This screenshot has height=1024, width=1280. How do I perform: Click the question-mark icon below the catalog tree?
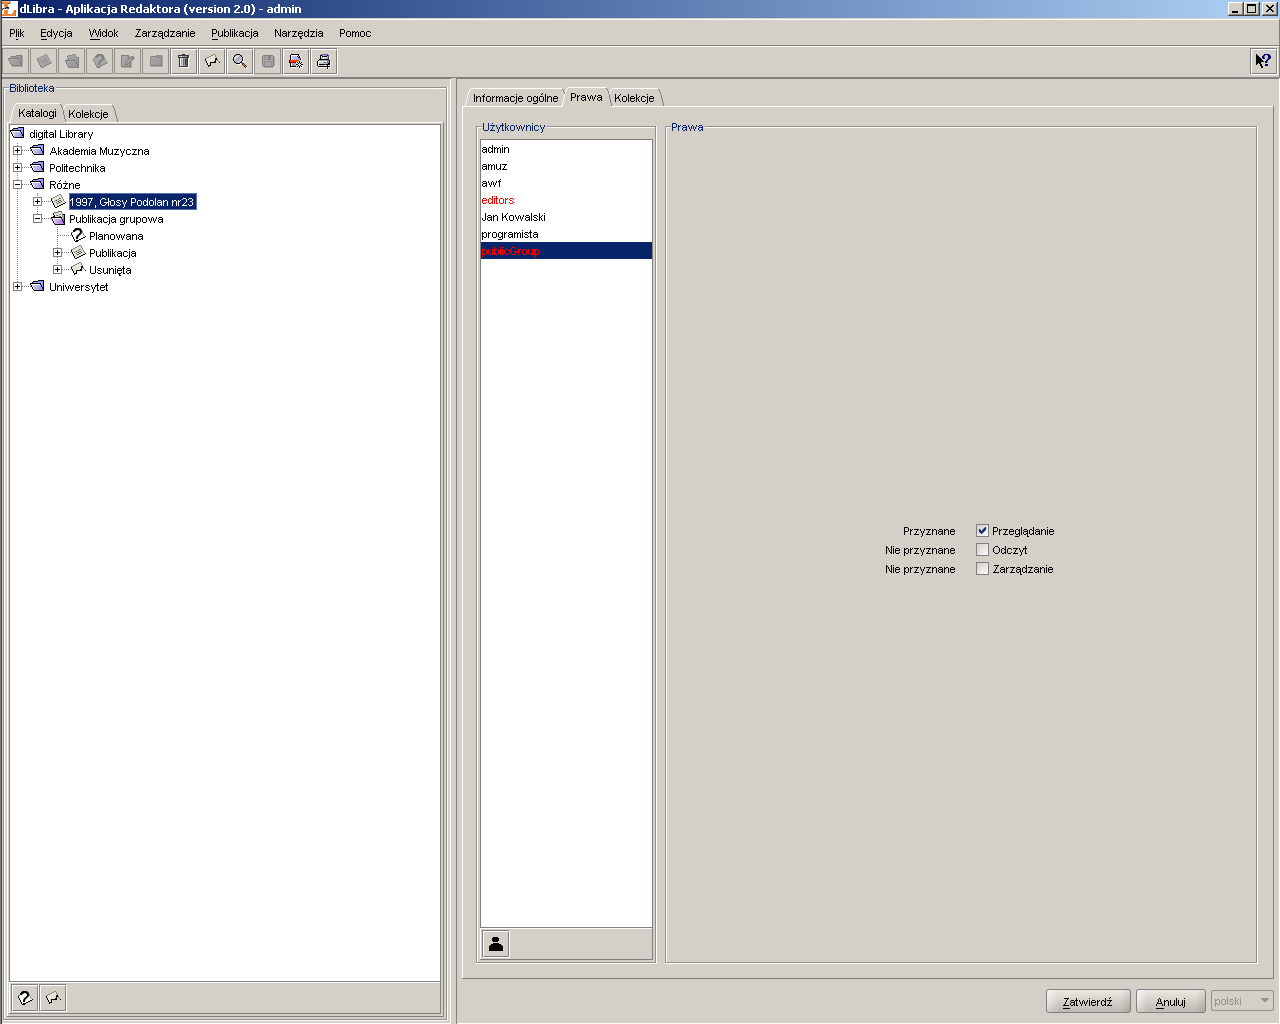tap(25, 997)
